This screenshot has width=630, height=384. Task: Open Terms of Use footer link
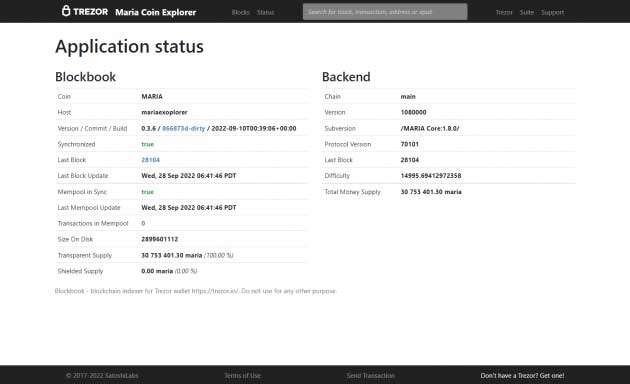click(243, 376)
